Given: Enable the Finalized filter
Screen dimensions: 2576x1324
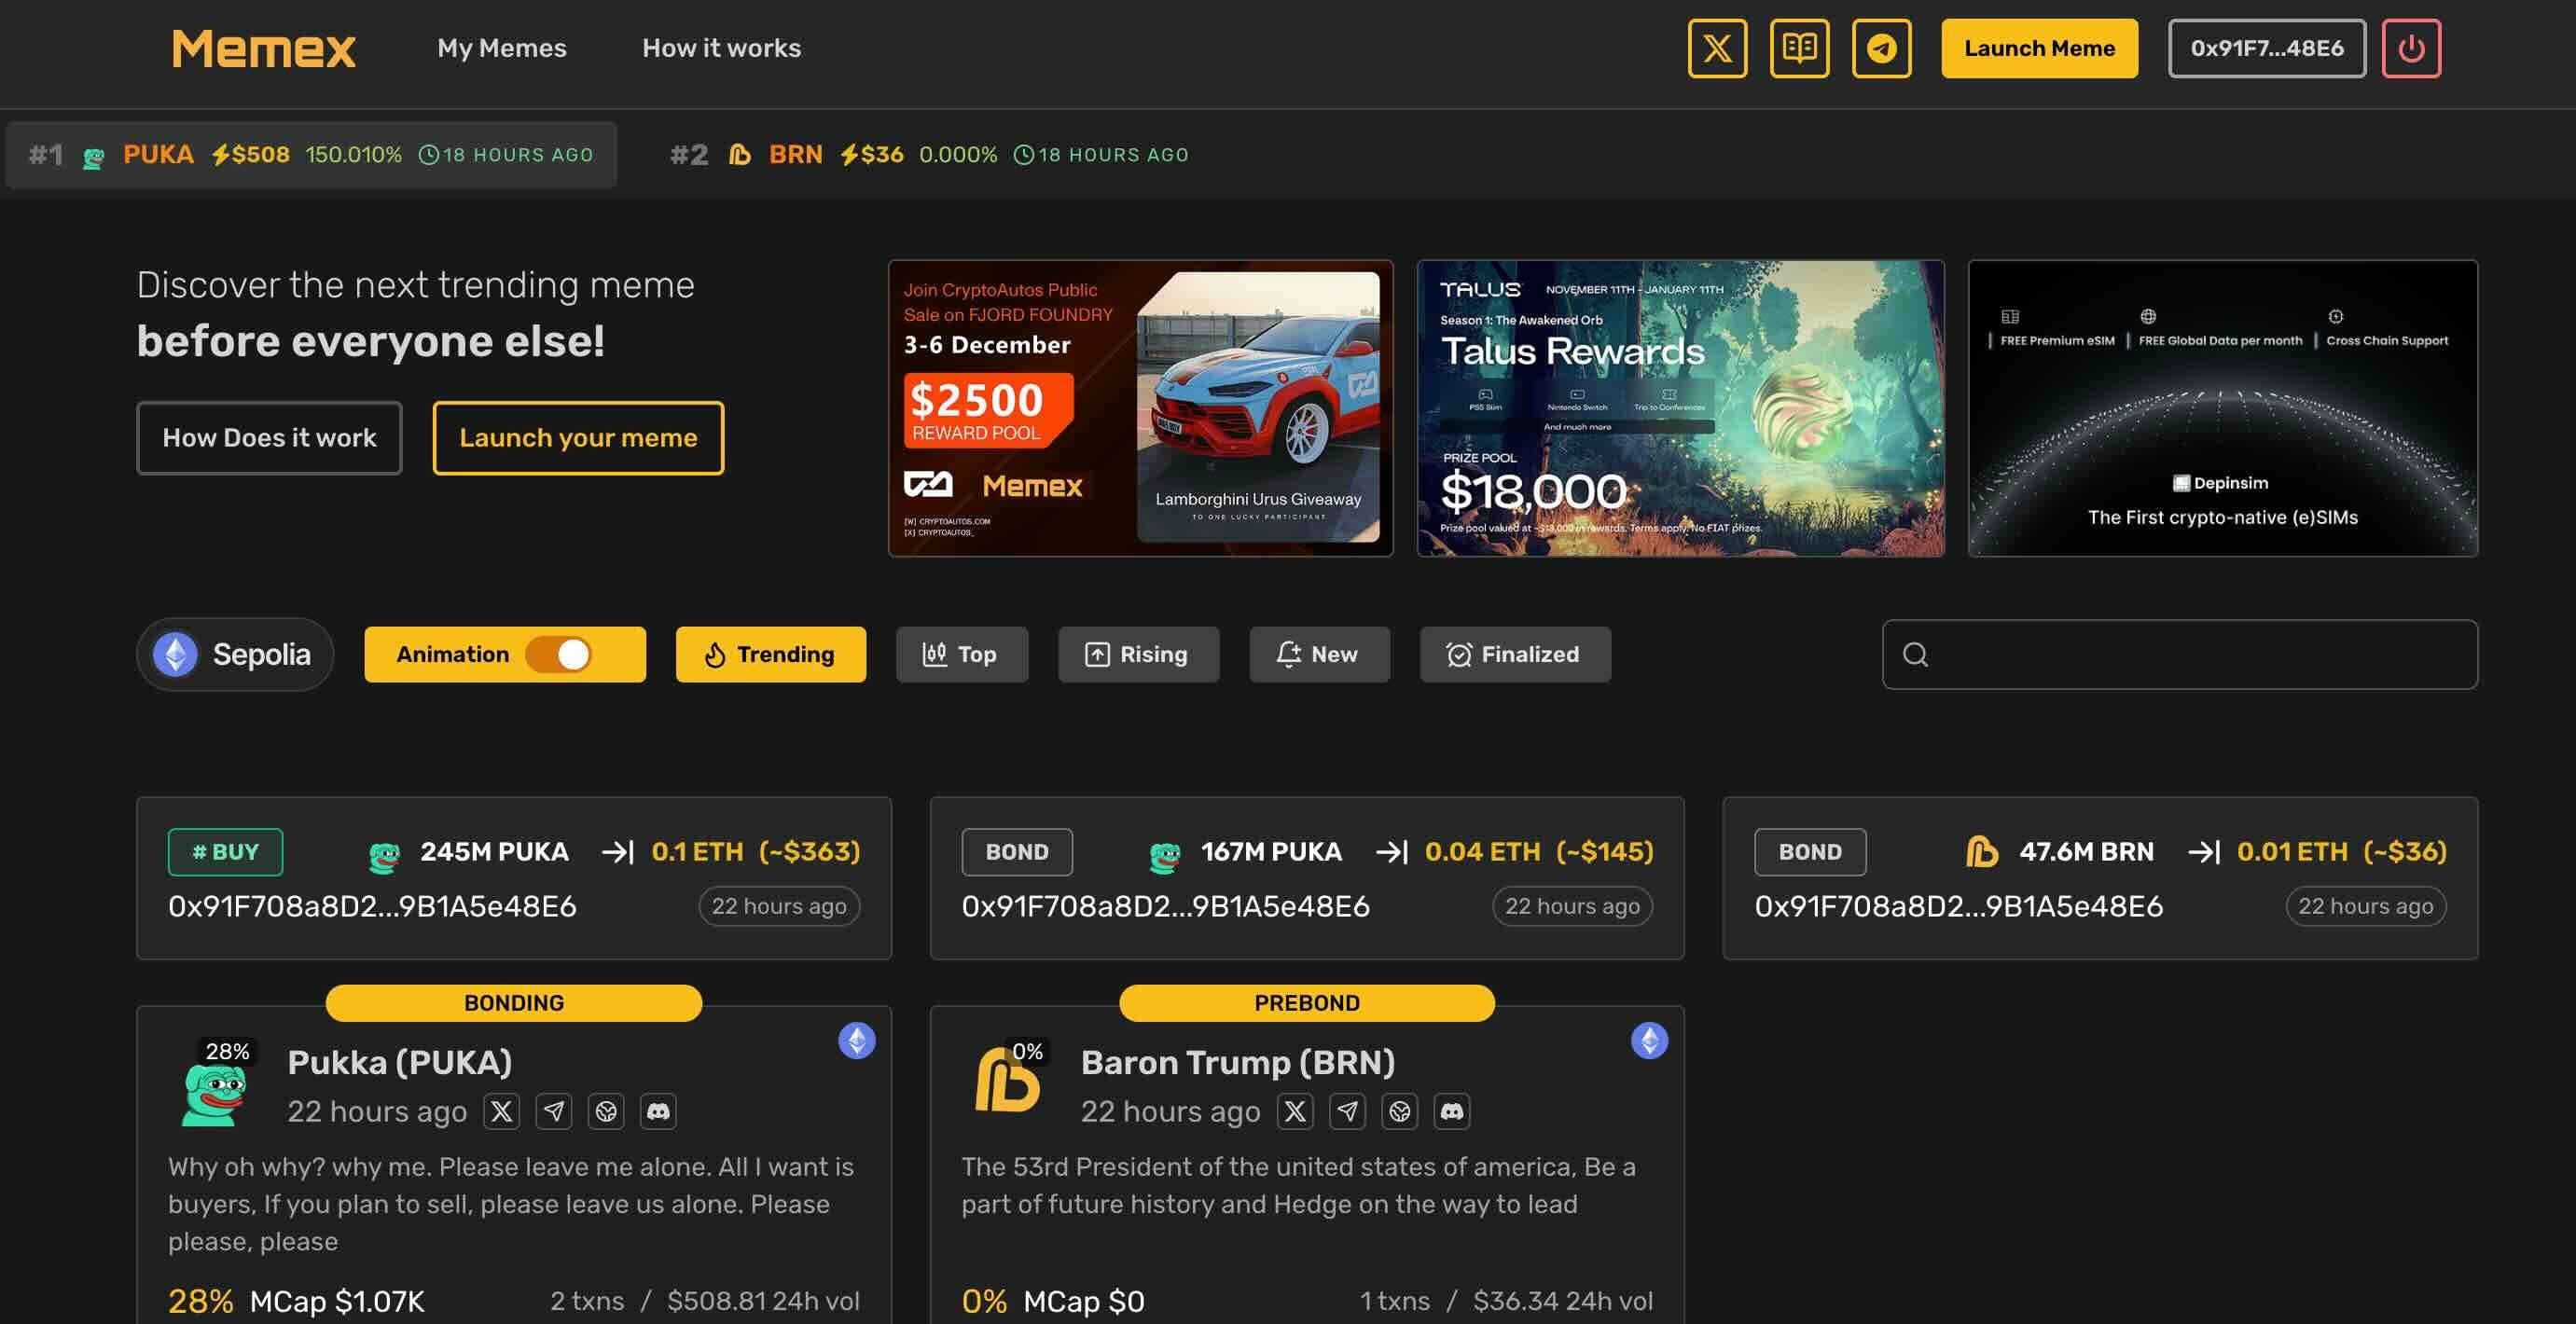Looking at the screenshot, I should click(x=1515, y=654).
